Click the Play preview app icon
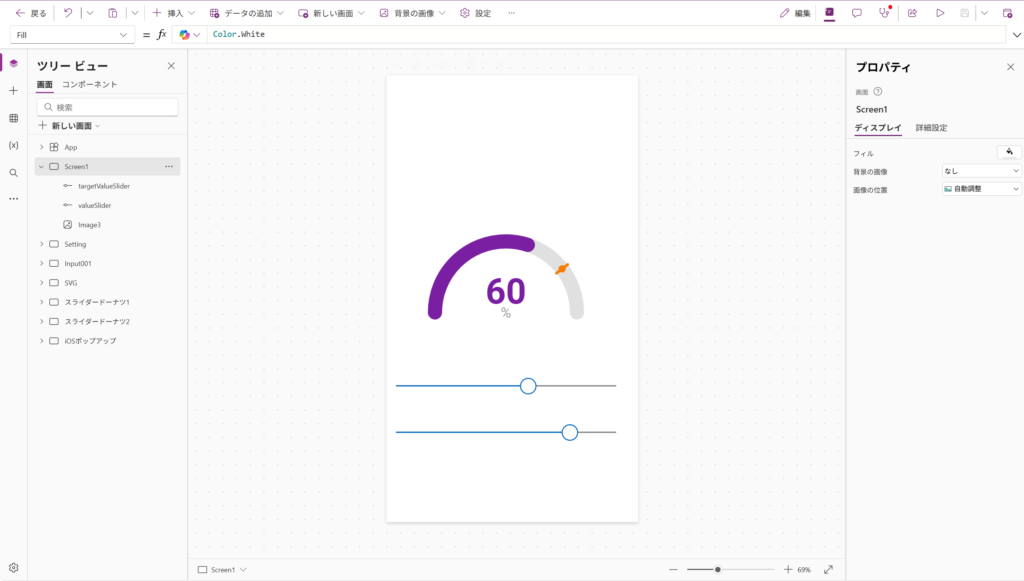 tap(940, 13)
